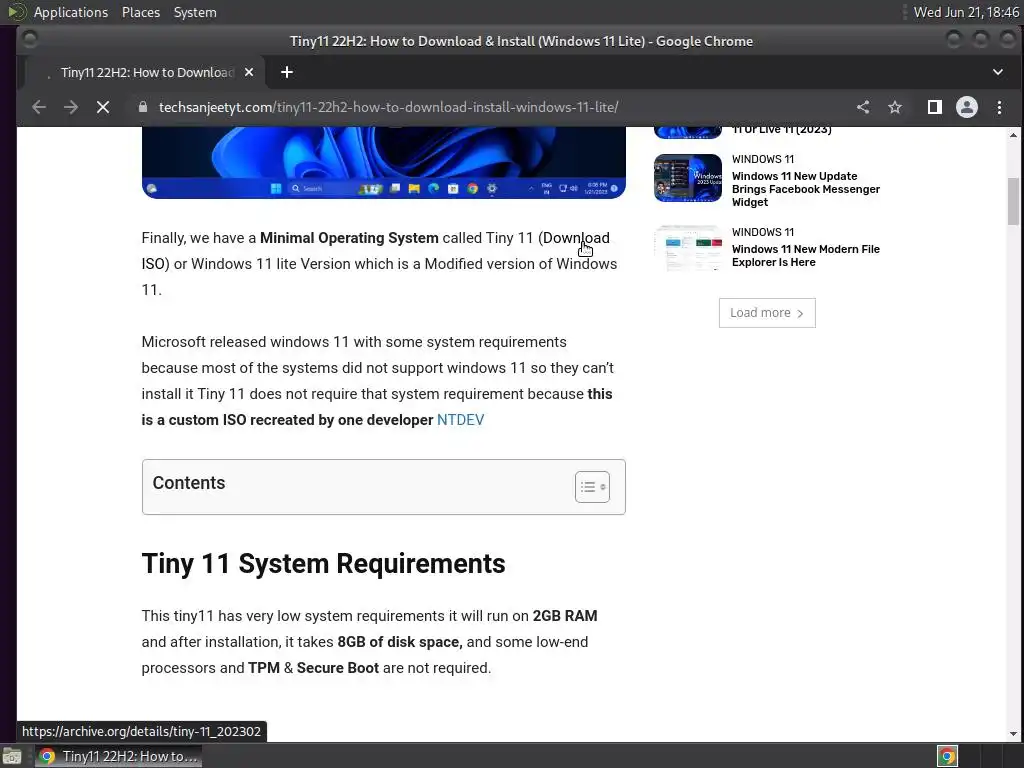Click the window menu button on the title bar
Viewport: 1024px width, 768px height.
coord(29,40)
